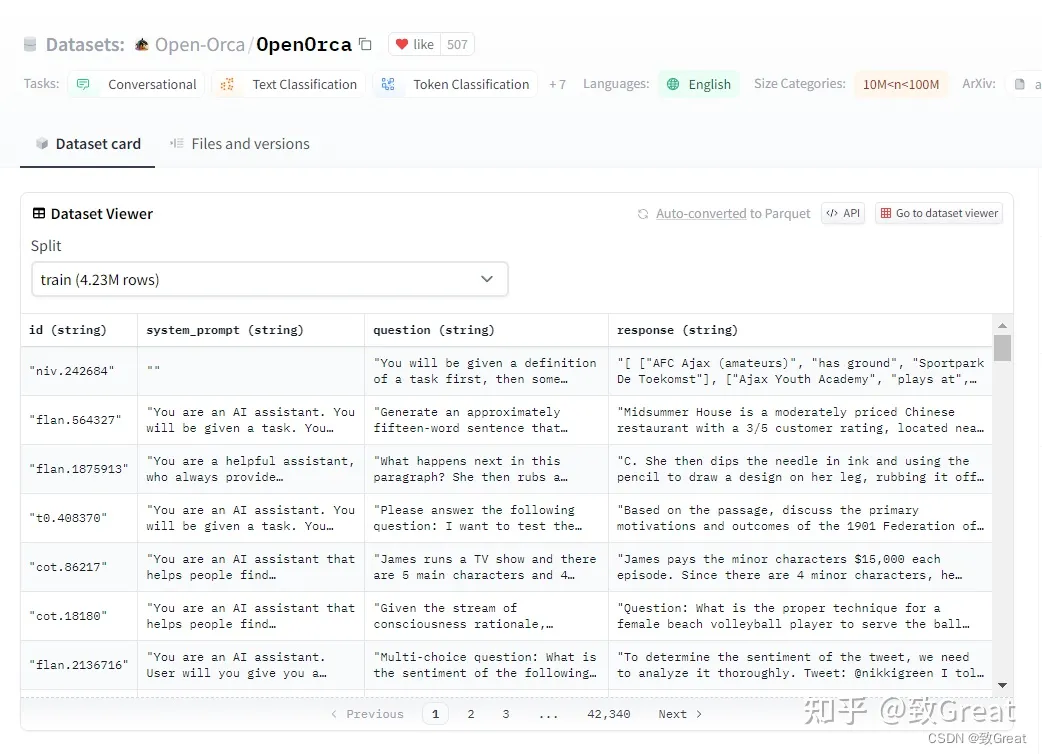The height and width of the screenshot is (754, 1042).
Task: Click the dropdown chevron in the Split selector
Action: 487,279
